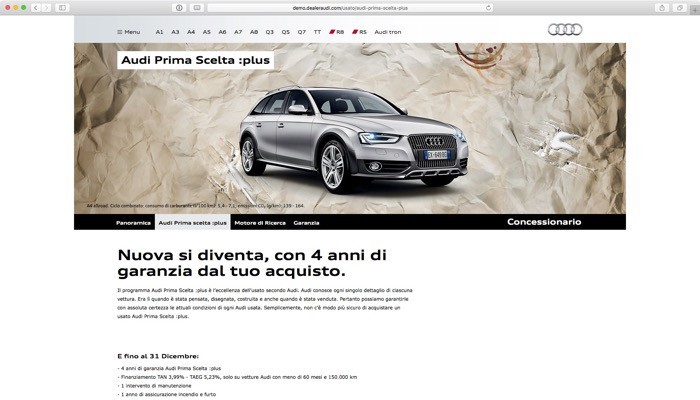Click the '4 anni di garanzia Audi Prima Scelta' bullet

pos(169,368)
